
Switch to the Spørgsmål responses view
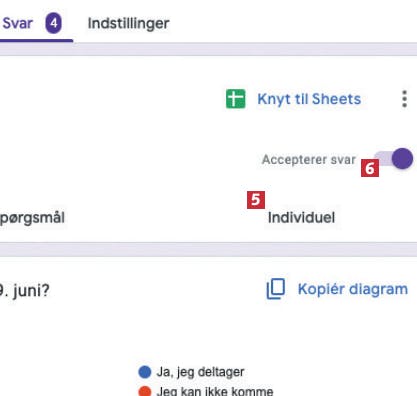click(x=32, y=218)
